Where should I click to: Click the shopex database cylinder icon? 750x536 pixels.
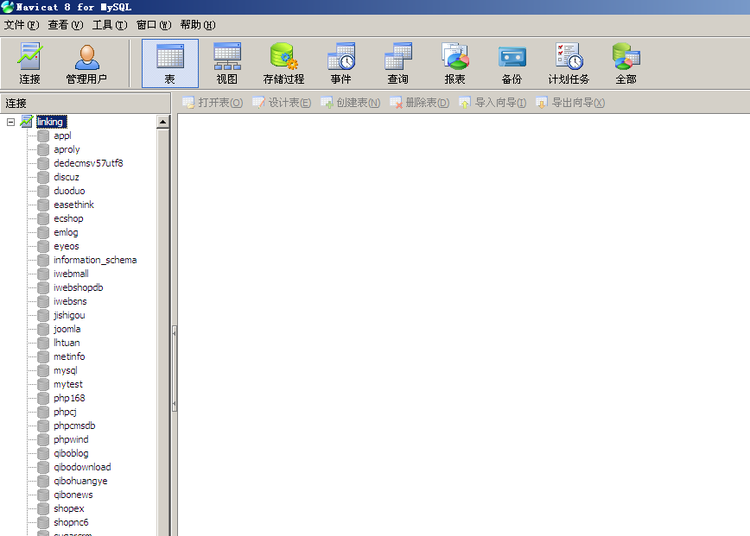coord(44,509)
